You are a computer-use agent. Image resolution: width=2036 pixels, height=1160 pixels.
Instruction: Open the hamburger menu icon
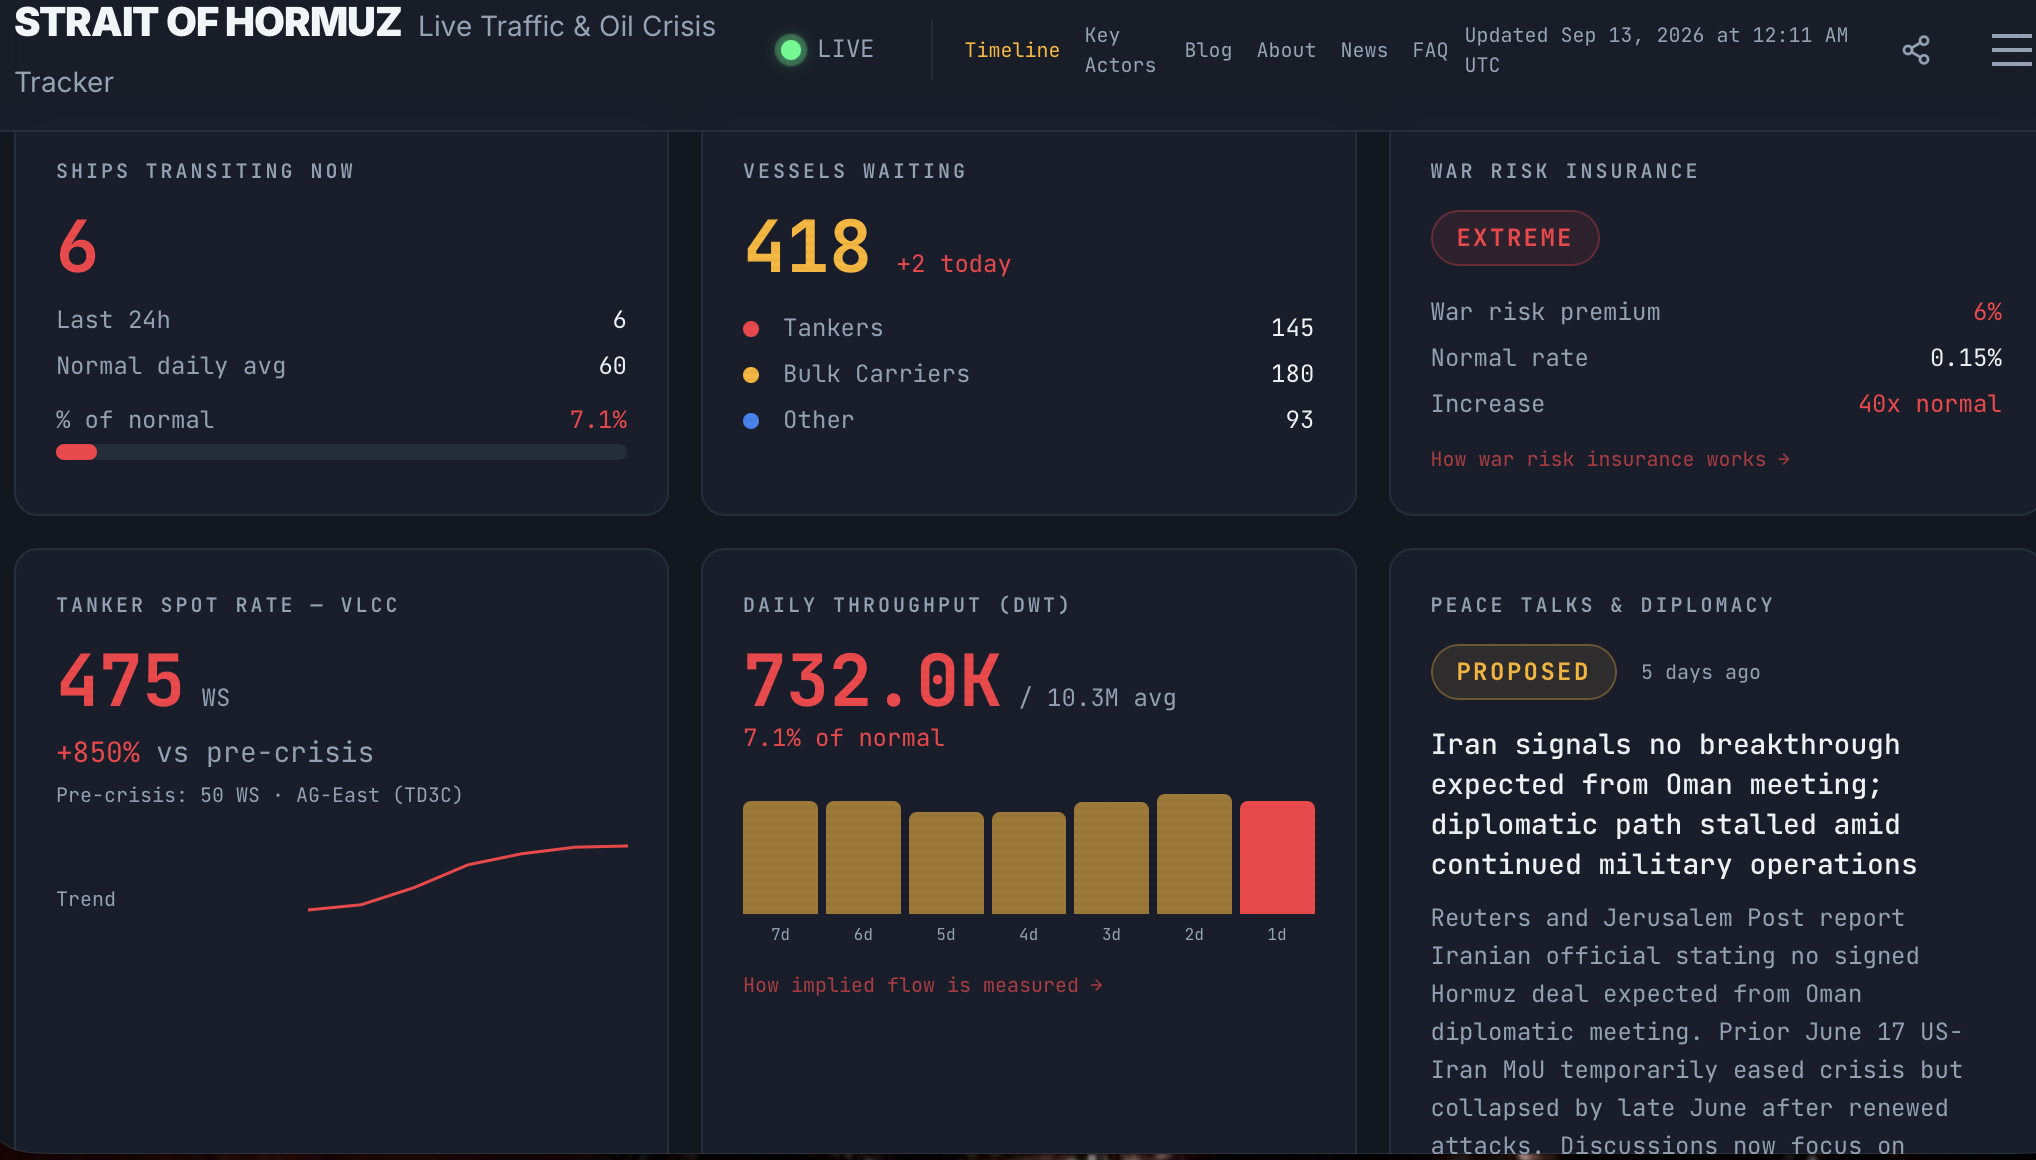(x=2012, y=50)
